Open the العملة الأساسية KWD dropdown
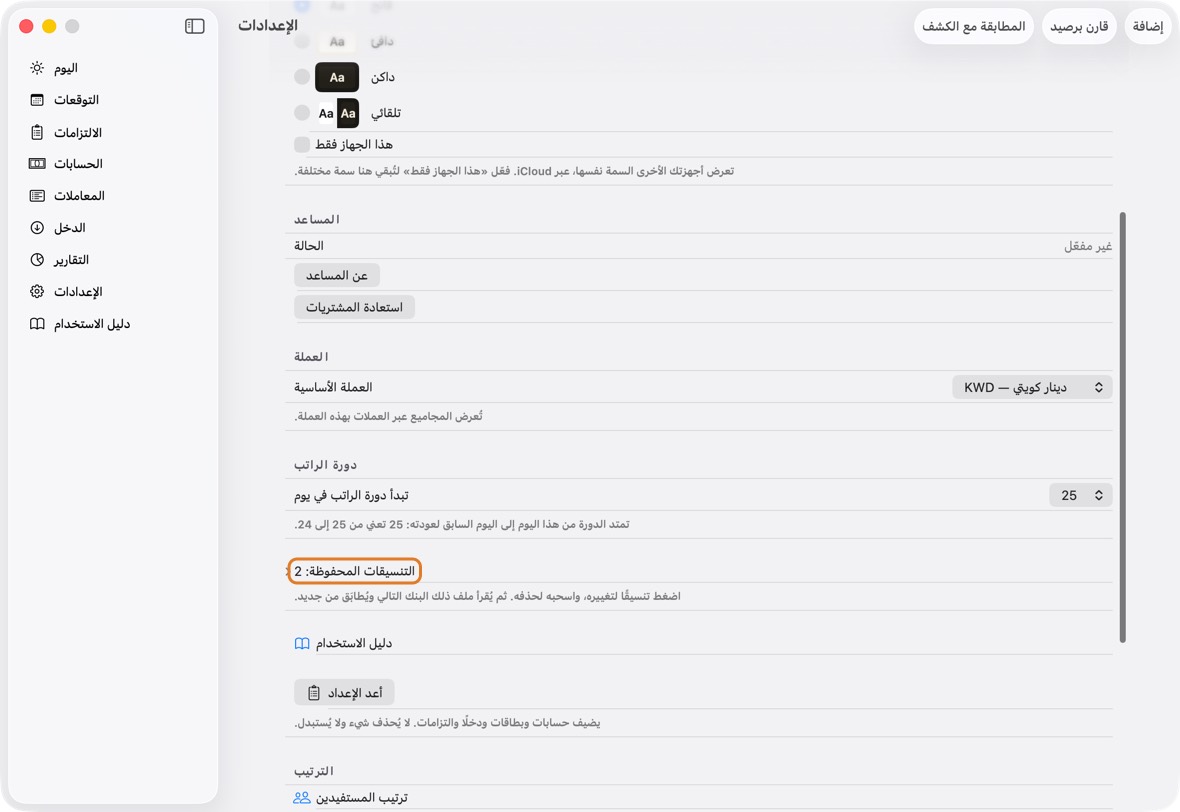 [1032, 388]
